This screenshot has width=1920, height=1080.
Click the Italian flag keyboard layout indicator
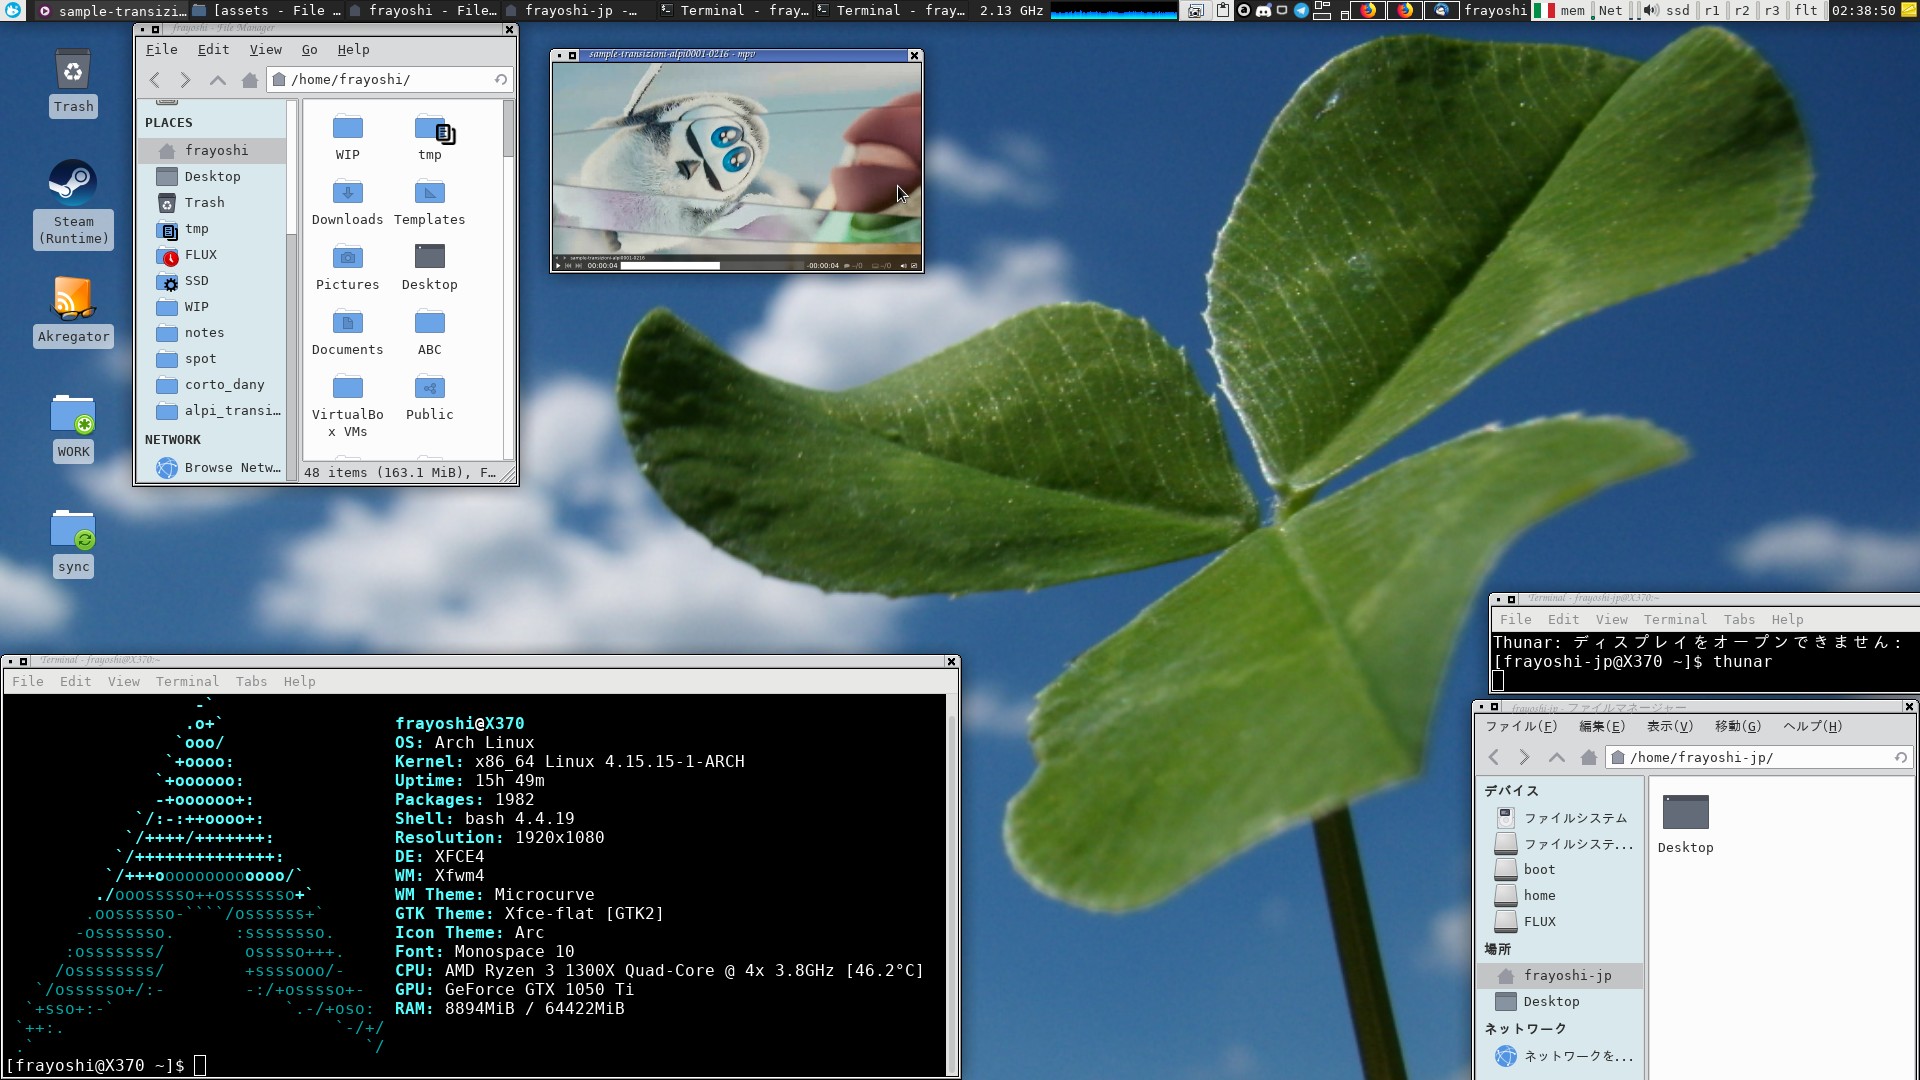click(1544, 10)
